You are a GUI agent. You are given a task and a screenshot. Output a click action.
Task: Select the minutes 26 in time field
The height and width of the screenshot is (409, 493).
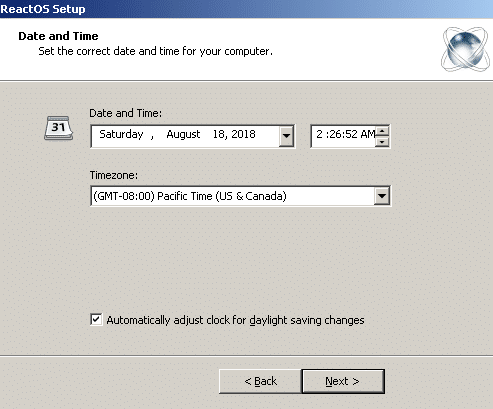click(334, 134)
